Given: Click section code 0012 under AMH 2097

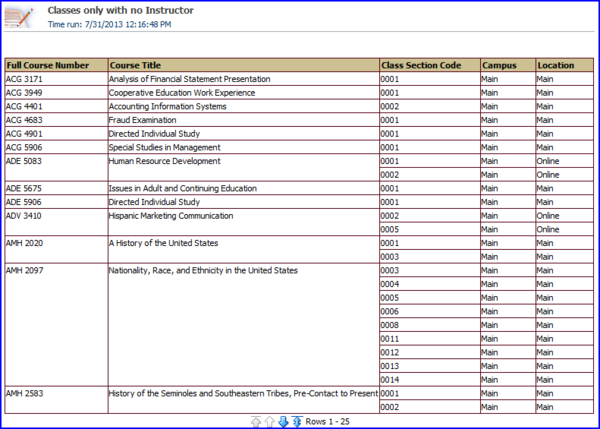Looking at the screenshot, I should click(x=430, y=352).
